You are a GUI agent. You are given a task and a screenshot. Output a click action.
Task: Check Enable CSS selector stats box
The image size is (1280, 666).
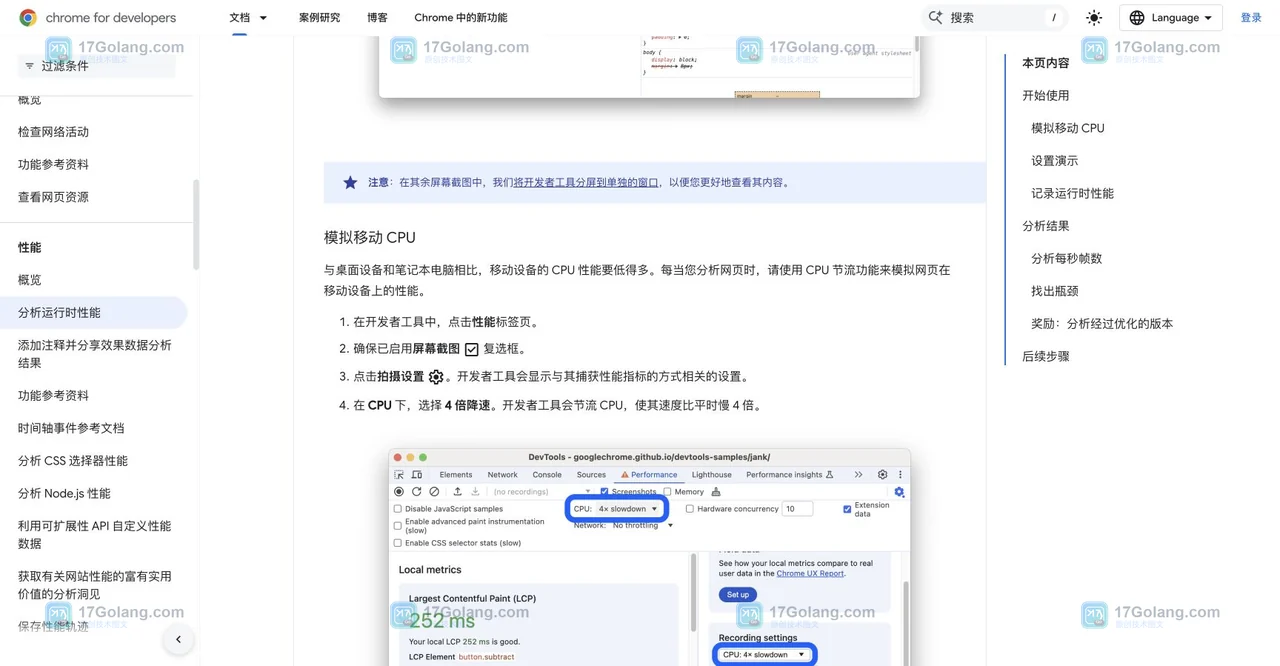coord(398,543)
